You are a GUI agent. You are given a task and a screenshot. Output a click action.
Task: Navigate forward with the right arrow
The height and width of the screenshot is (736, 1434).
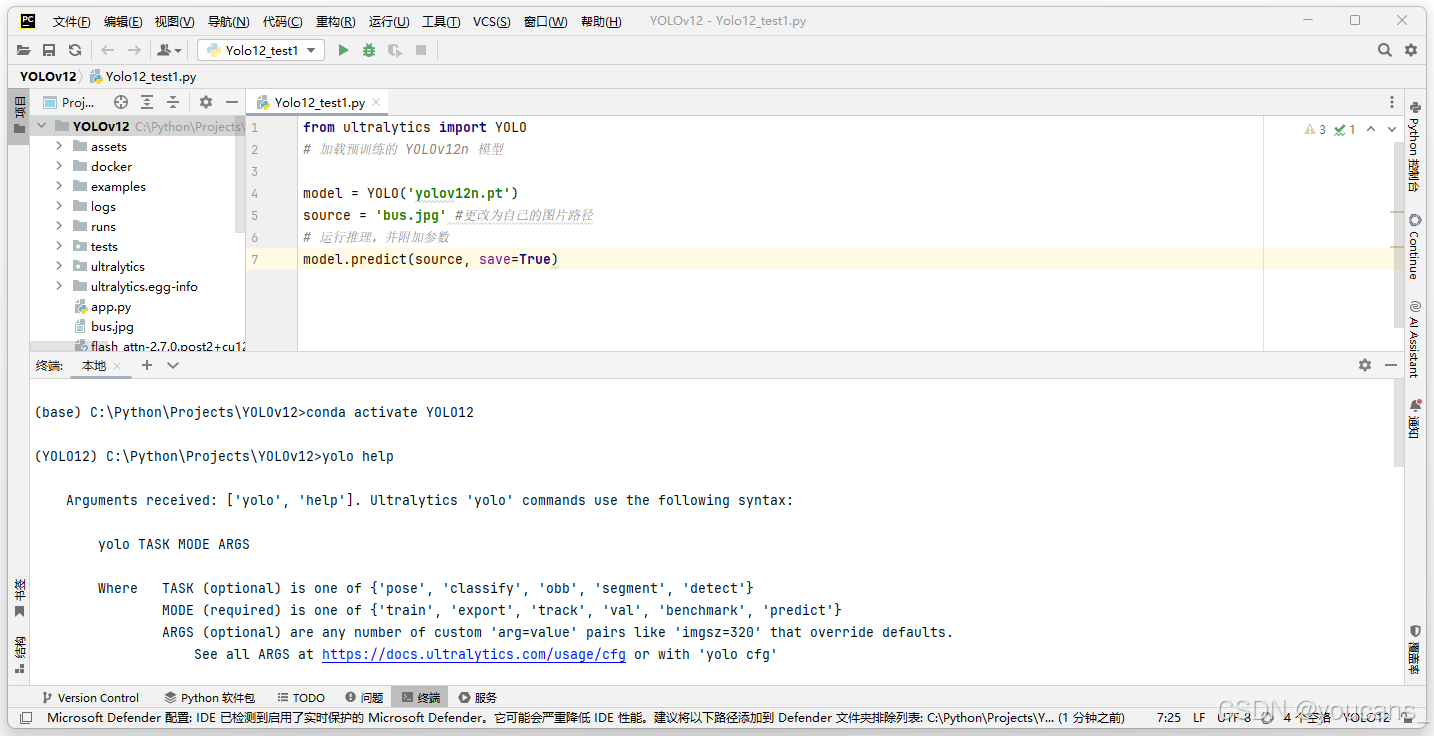pyautogui.click(x=133, y=50)
